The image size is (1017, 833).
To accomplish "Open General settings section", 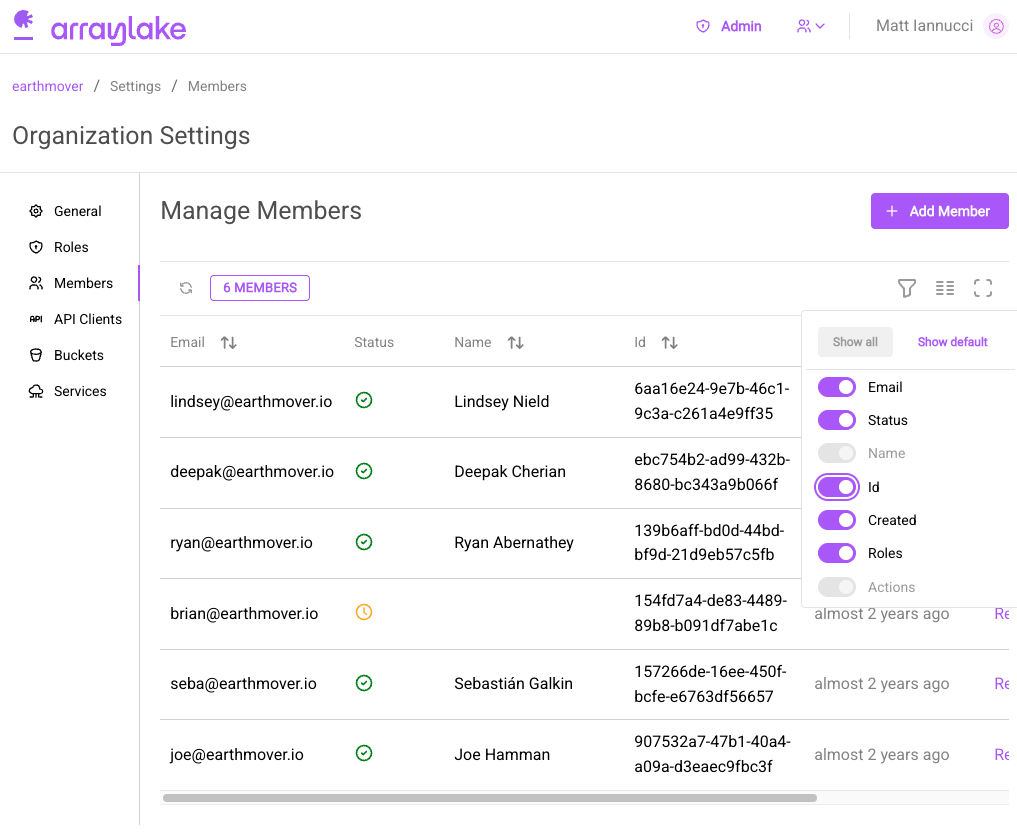I will tap(77, 211).
